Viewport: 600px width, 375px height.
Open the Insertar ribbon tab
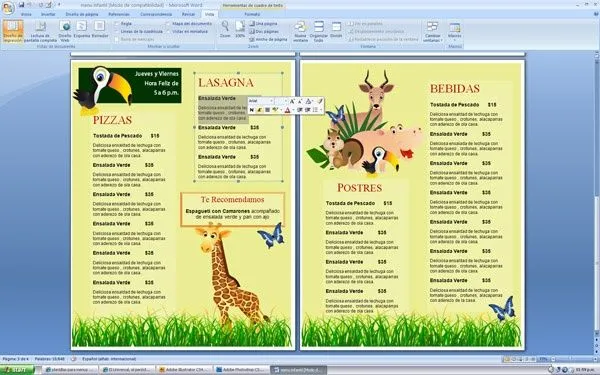click(48, 14)
